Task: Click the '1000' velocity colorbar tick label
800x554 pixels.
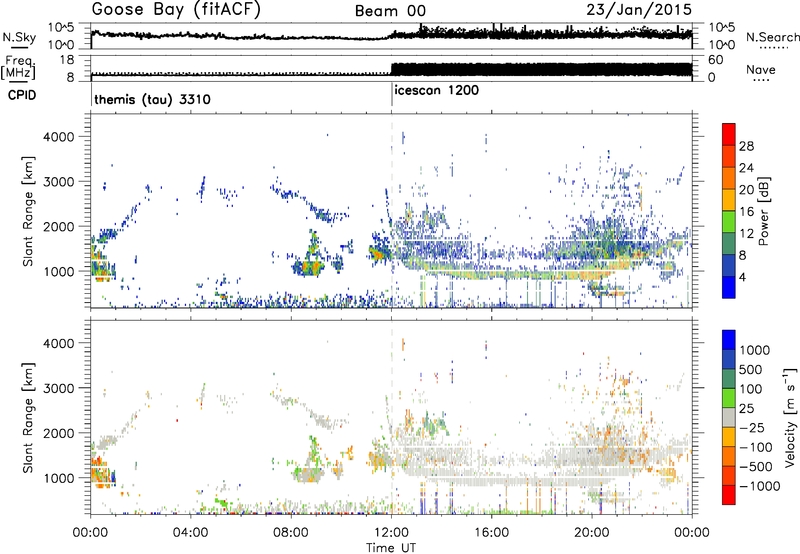Action: 755,350
